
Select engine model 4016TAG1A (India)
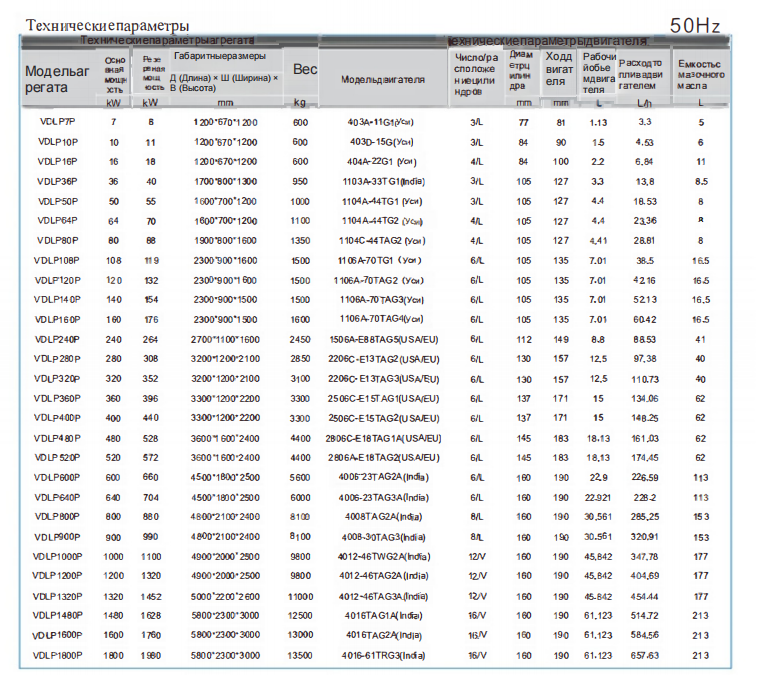pos(384,616)
